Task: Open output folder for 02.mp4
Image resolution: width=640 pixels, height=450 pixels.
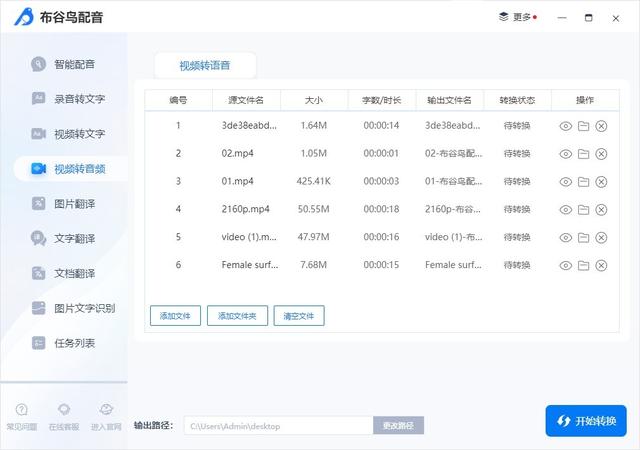Action: pos(583,154)
